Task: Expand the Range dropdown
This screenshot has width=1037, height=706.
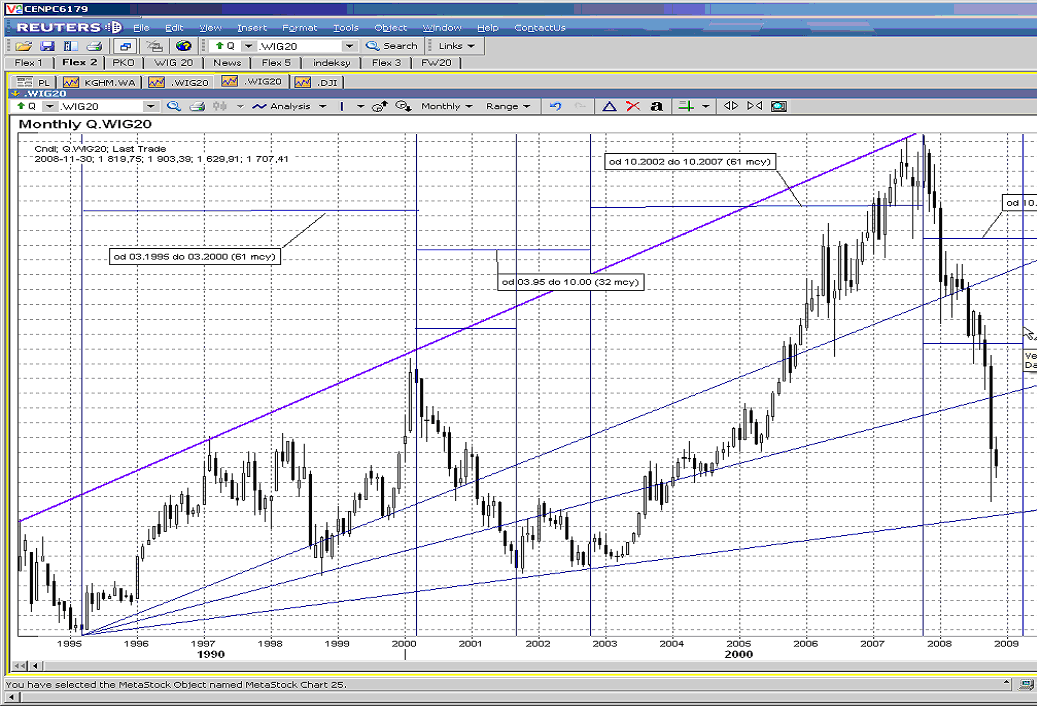Action: tap(508, 106)
